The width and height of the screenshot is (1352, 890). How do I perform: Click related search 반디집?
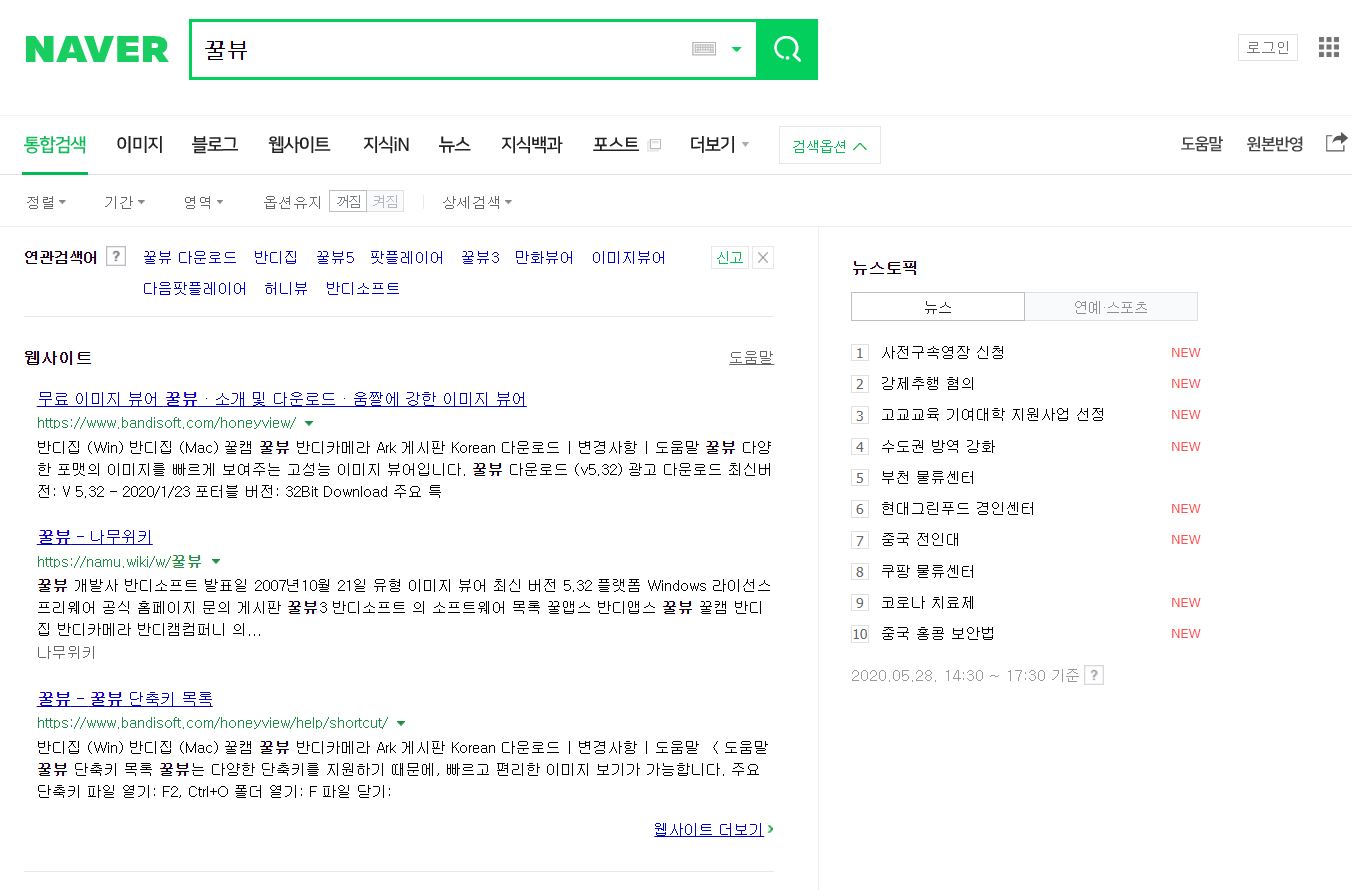(x=276, y=257)
